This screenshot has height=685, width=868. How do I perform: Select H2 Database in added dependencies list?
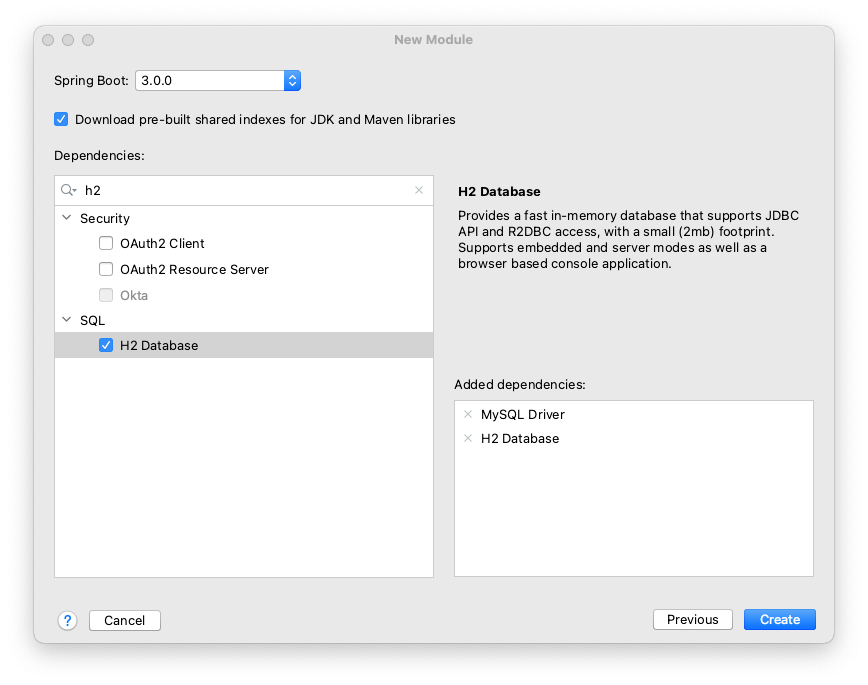[520, 439]
